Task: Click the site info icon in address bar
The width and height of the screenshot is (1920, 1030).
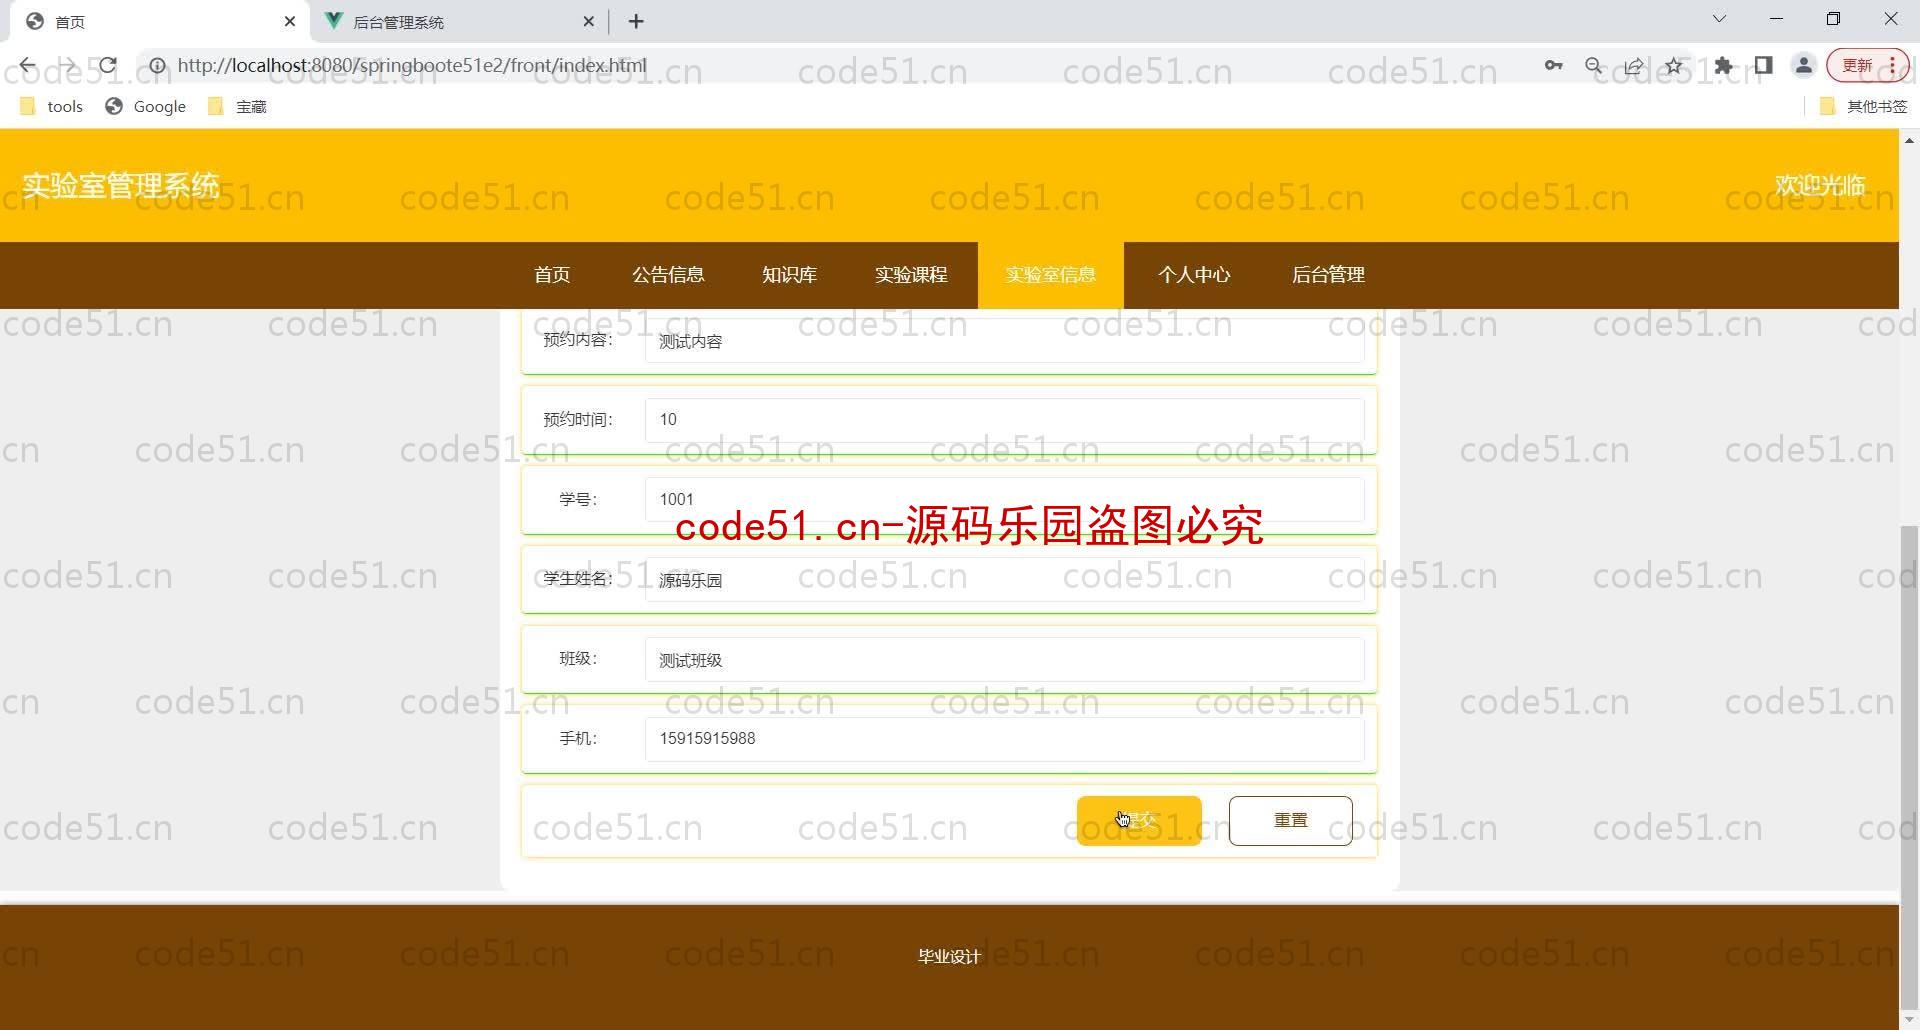Action: point(157,66)
